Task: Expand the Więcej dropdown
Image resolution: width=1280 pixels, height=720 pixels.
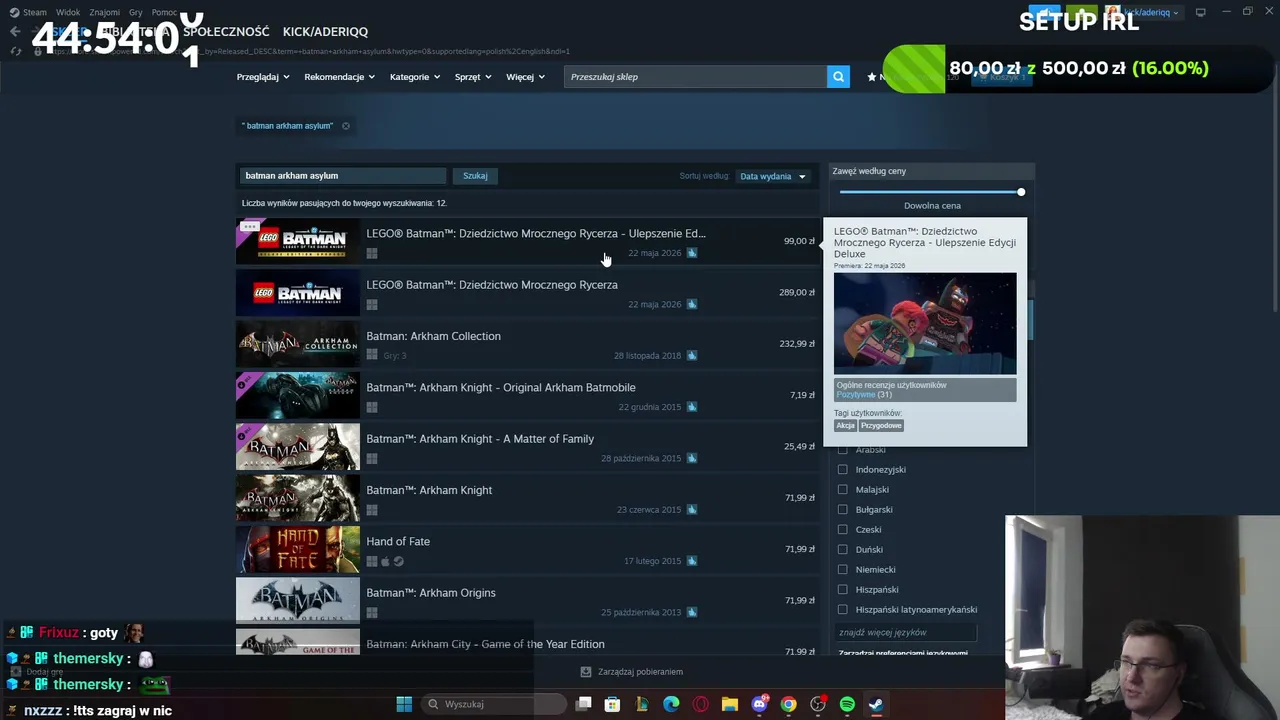Action: point(525,77)
